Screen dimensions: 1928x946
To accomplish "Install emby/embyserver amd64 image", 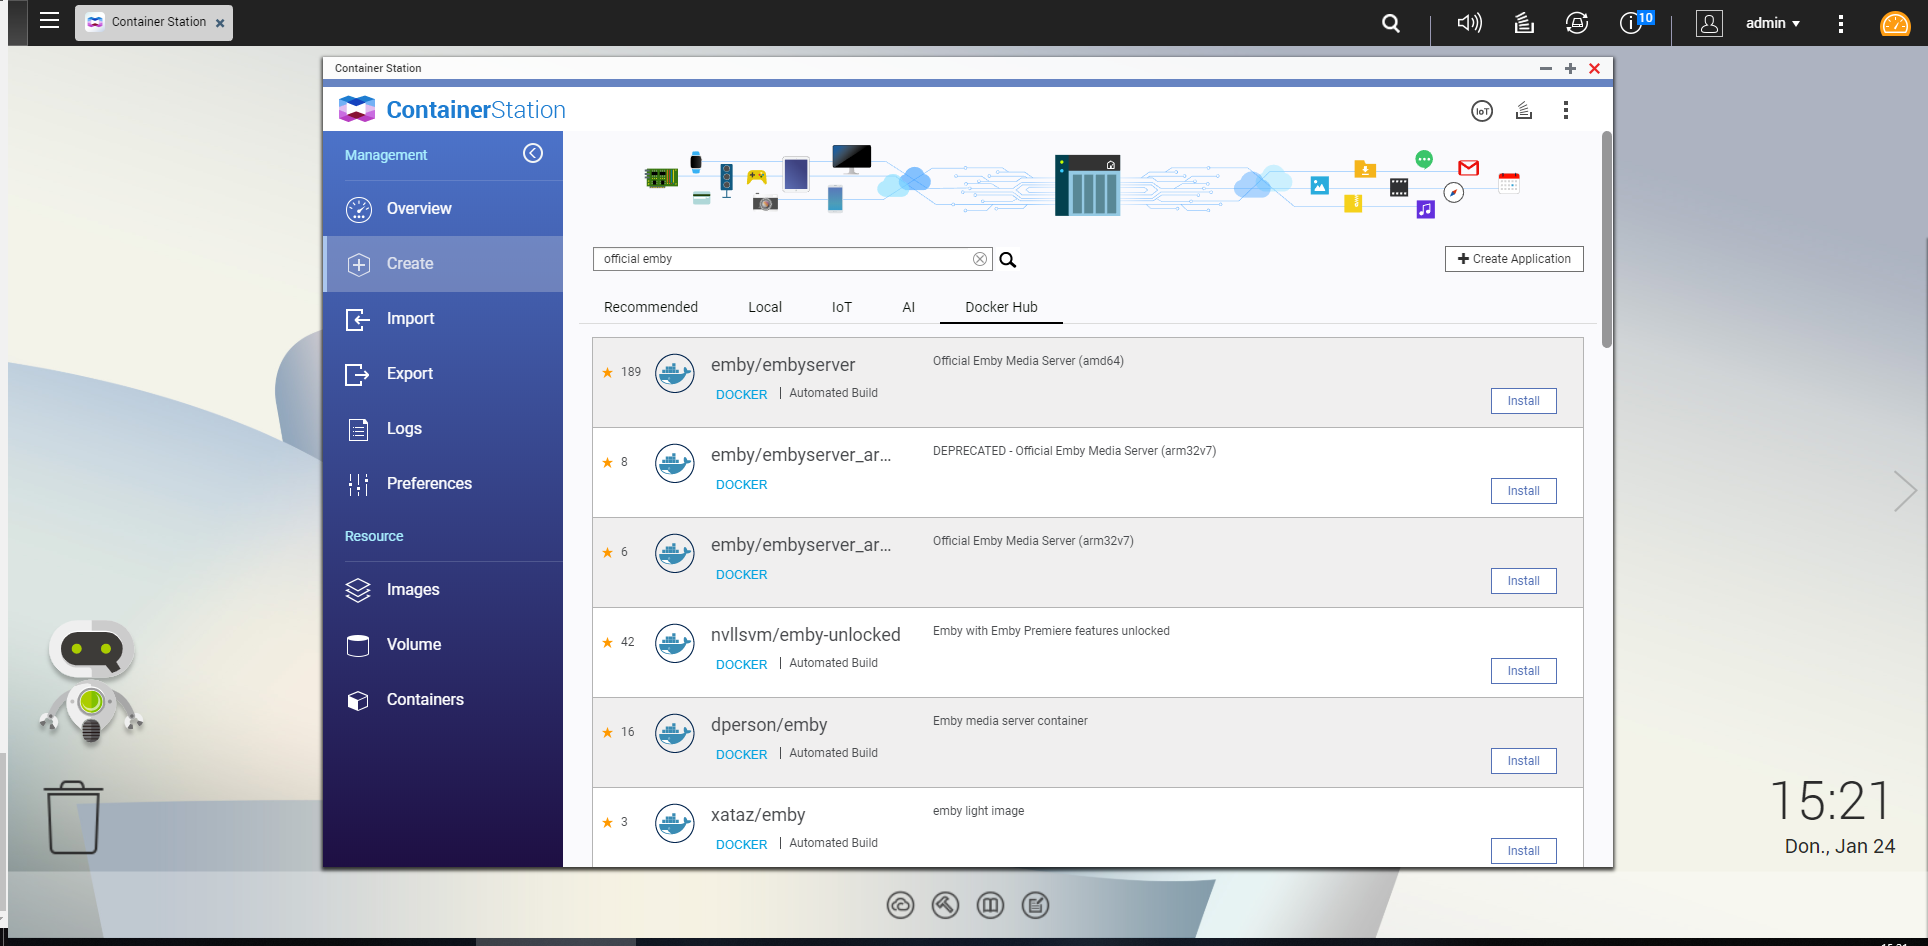I will (x=1524, y=401).
